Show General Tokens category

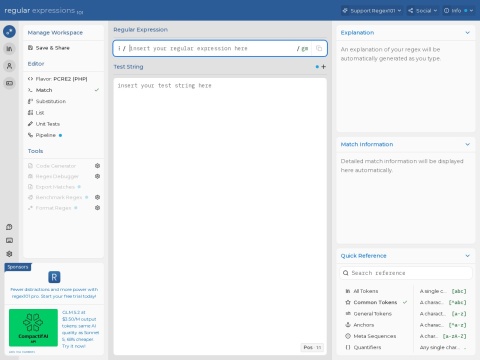coord(376,314)
